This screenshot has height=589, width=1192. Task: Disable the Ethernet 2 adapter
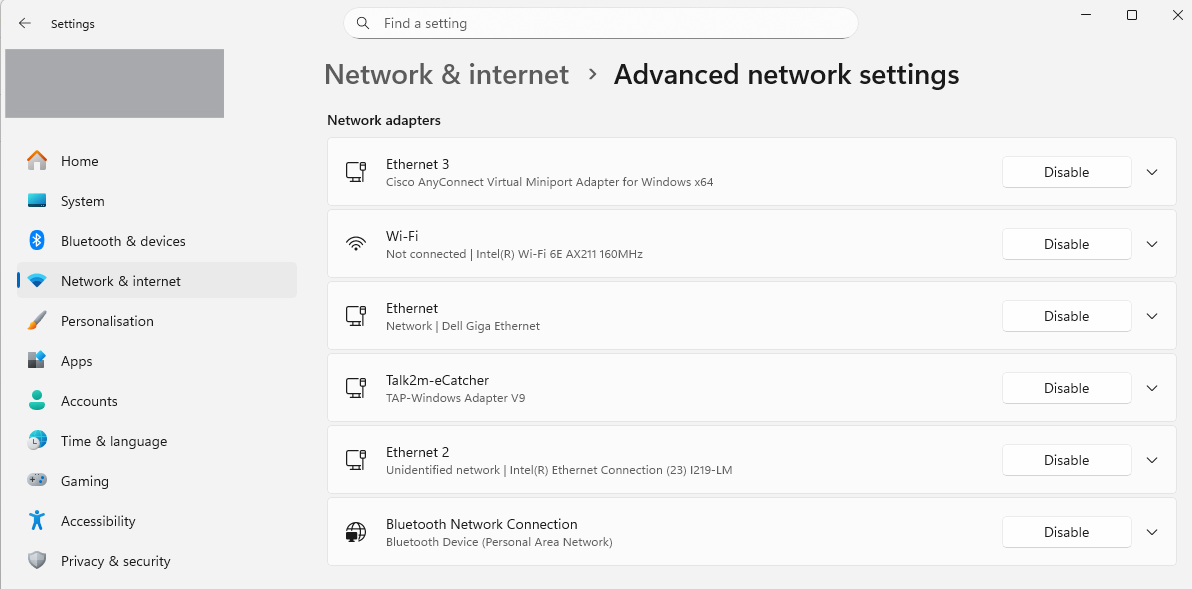1066,460
